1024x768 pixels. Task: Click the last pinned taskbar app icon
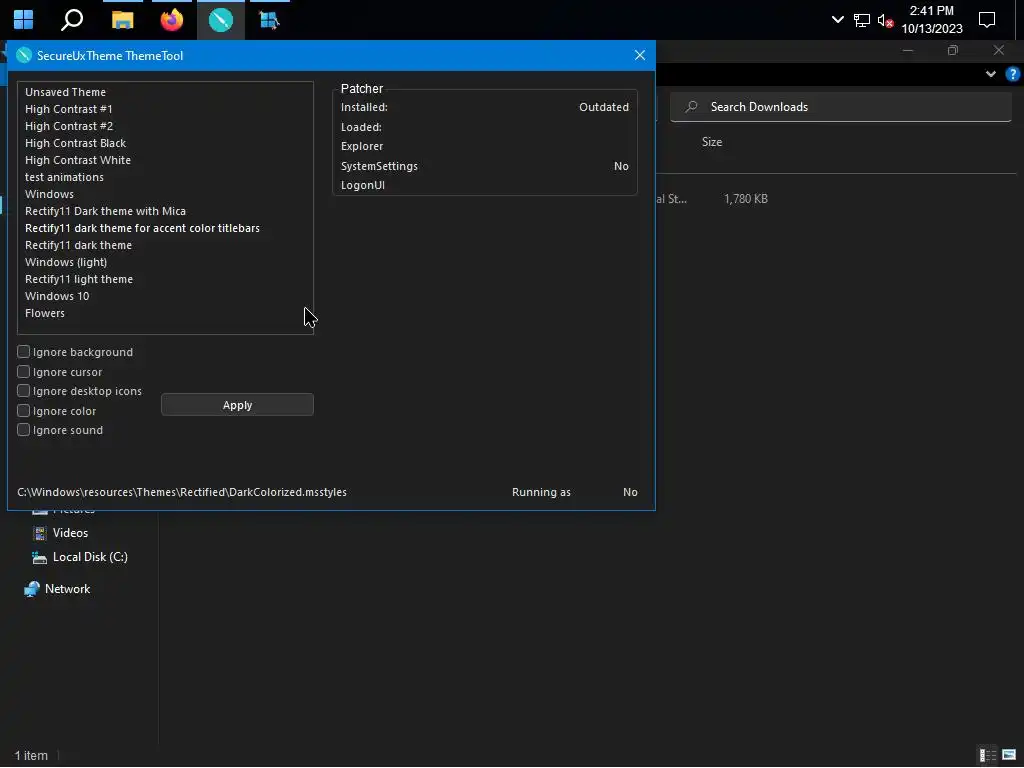[269, 20]
